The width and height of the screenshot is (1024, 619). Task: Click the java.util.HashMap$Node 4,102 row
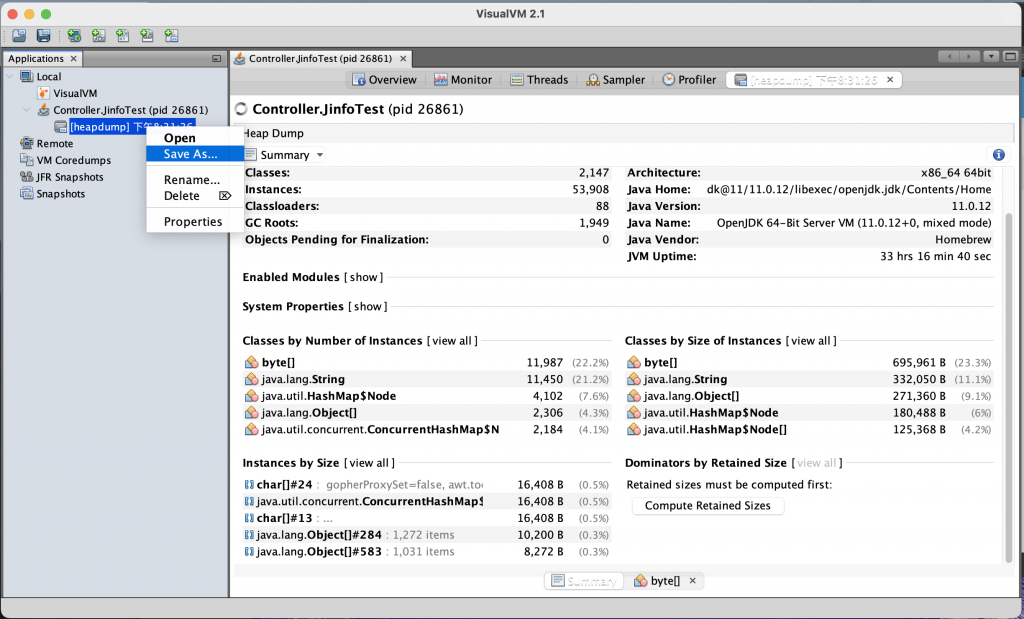coord(426,396)
